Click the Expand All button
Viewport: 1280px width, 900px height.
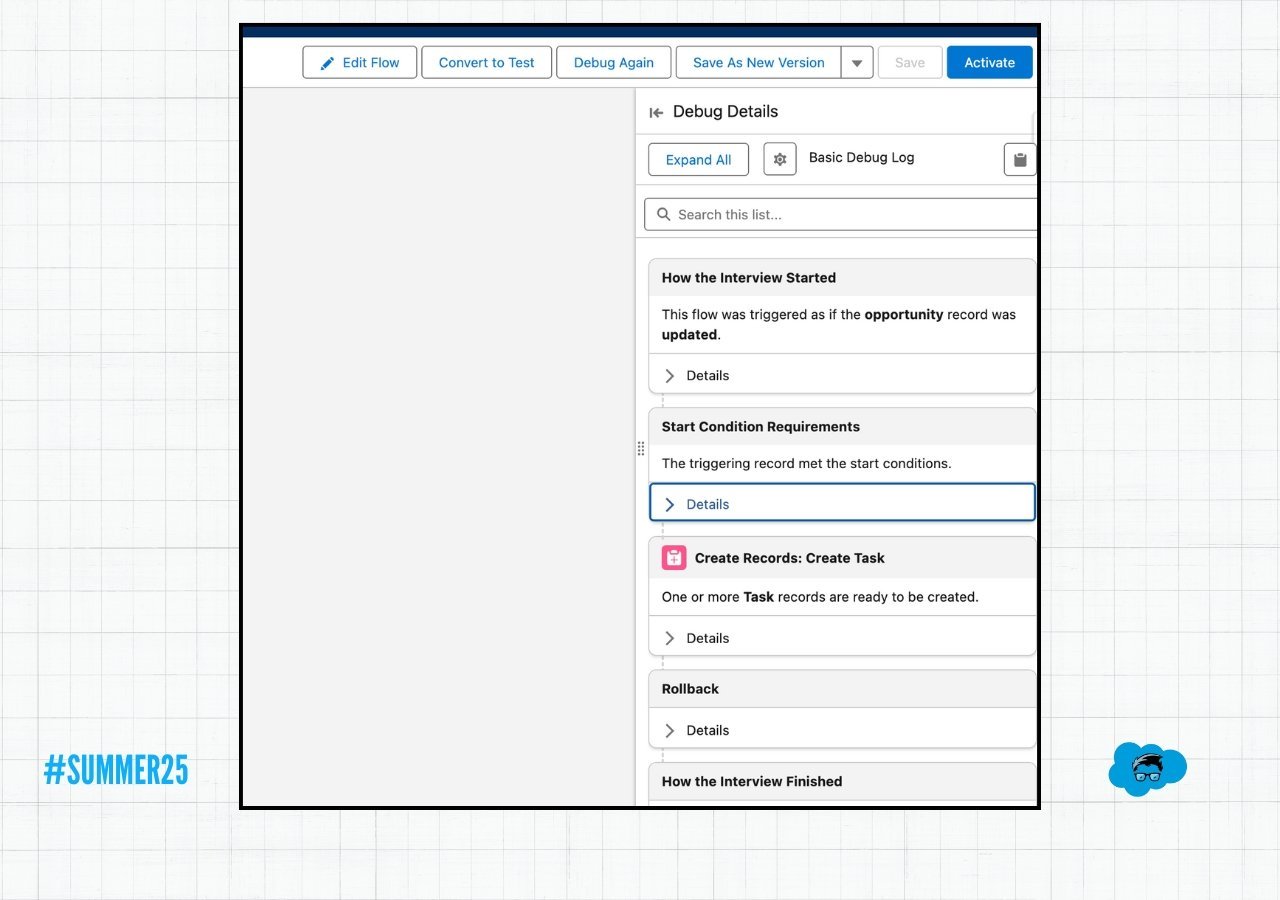[698, 160]
